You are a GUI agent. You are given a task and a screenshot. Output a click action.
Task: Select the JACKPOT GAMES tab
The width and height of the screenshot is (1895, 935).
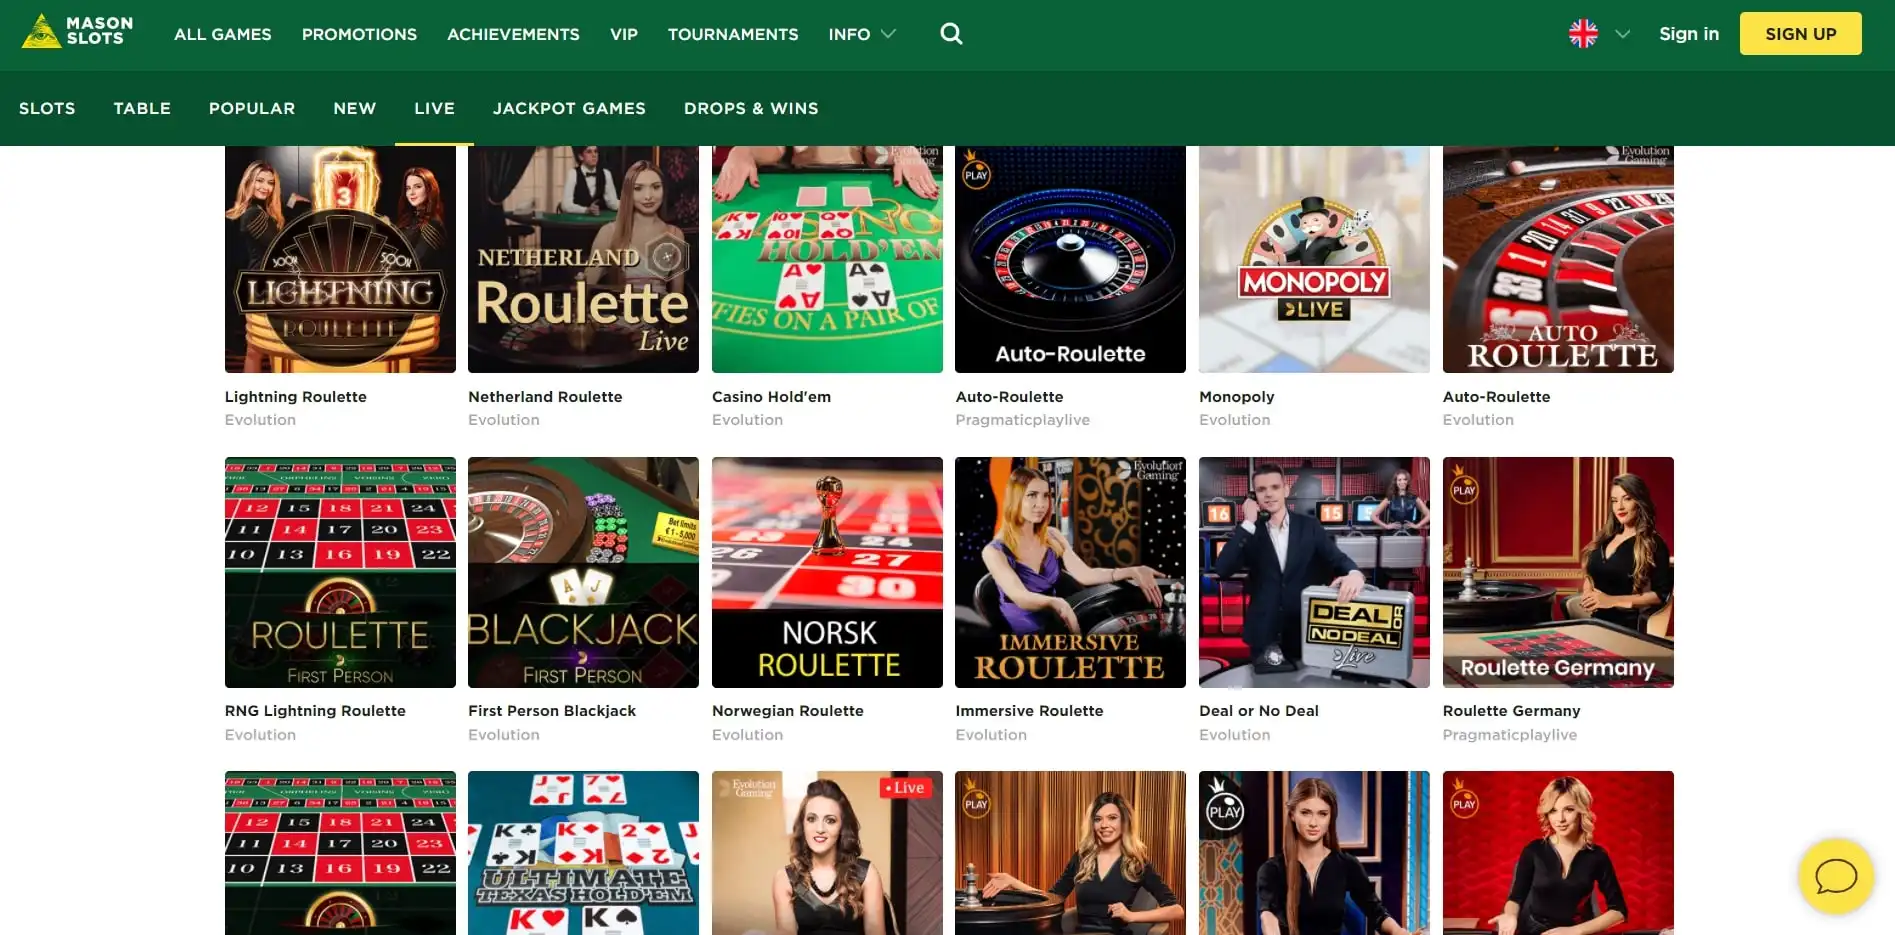(569, 108)
